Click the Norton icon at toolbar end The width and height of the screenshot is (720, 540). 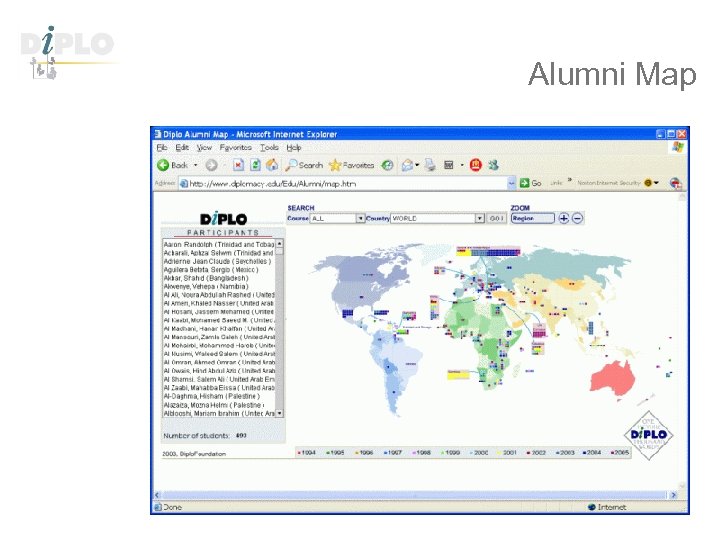(675, 183)
